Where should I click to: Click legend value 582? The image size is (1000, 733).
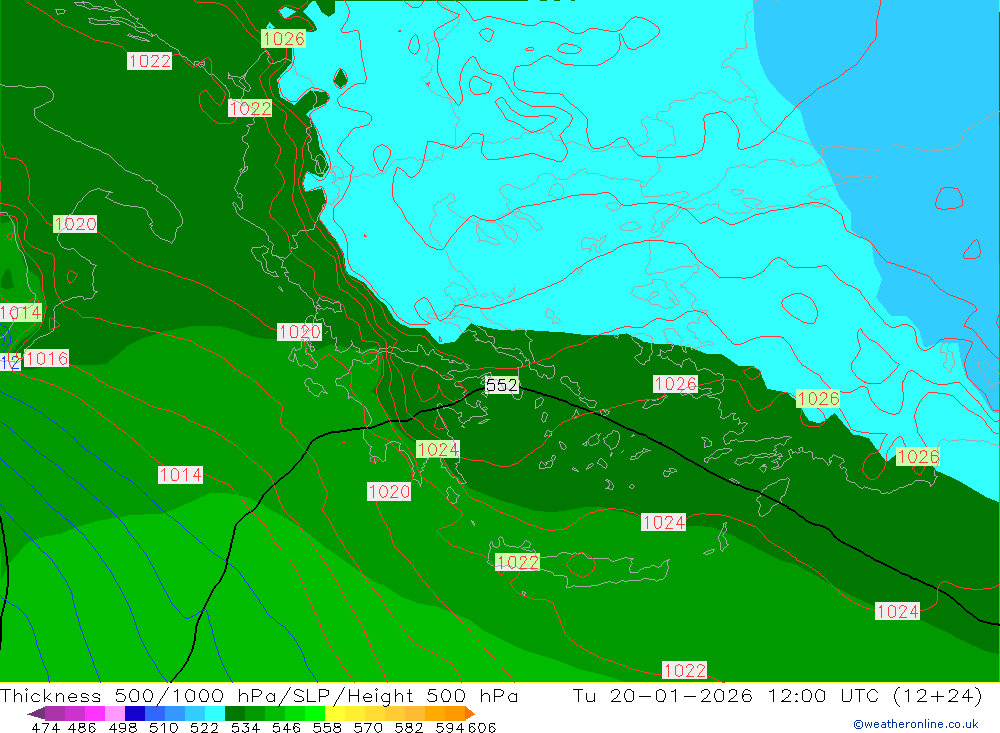(x=408, y=727)
